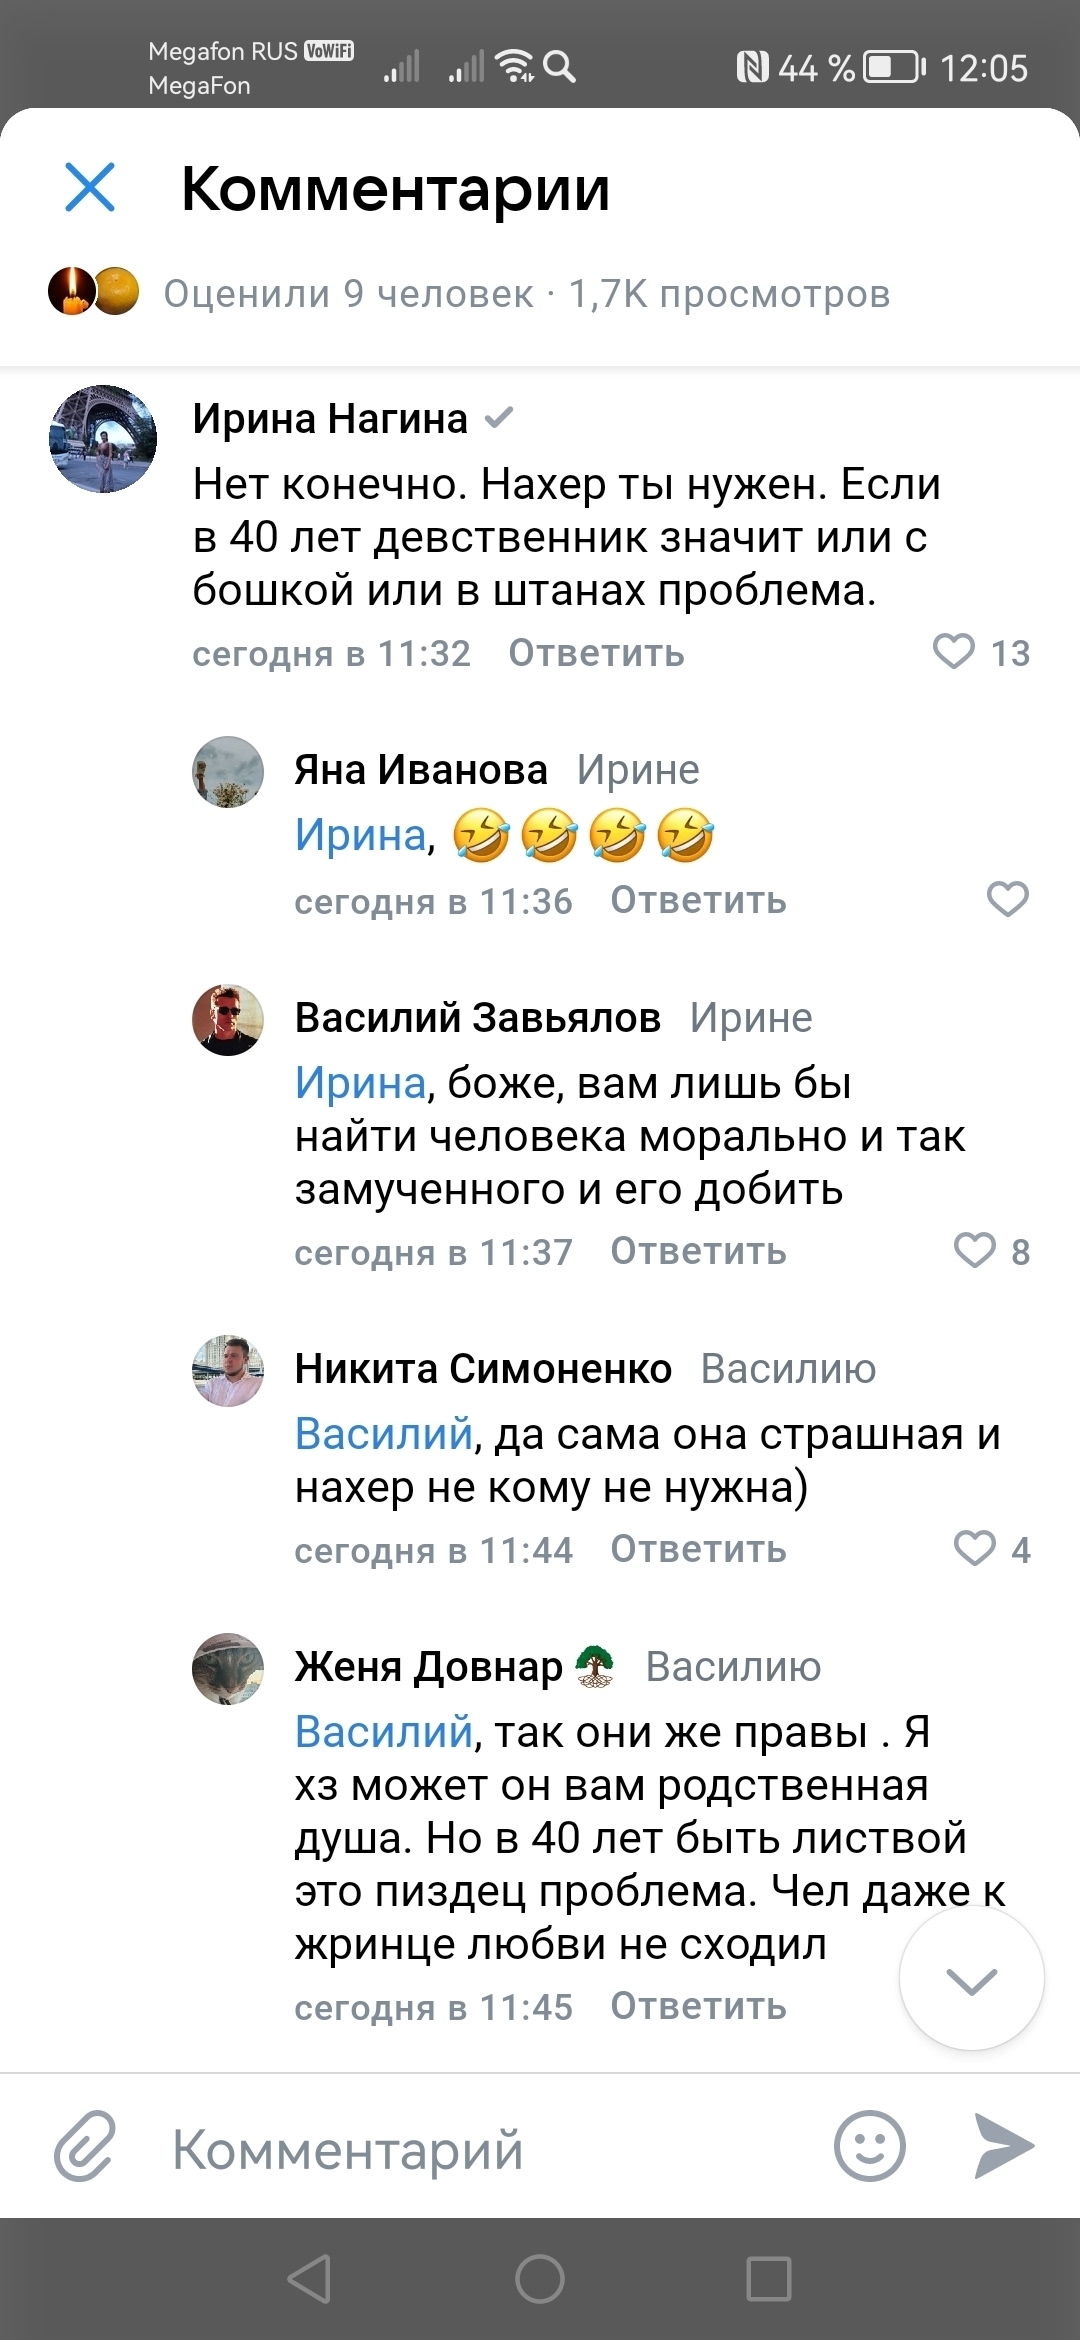Like Яна Иванова's emoji reply
1080x2340 pixels.
coord(1007,899)
